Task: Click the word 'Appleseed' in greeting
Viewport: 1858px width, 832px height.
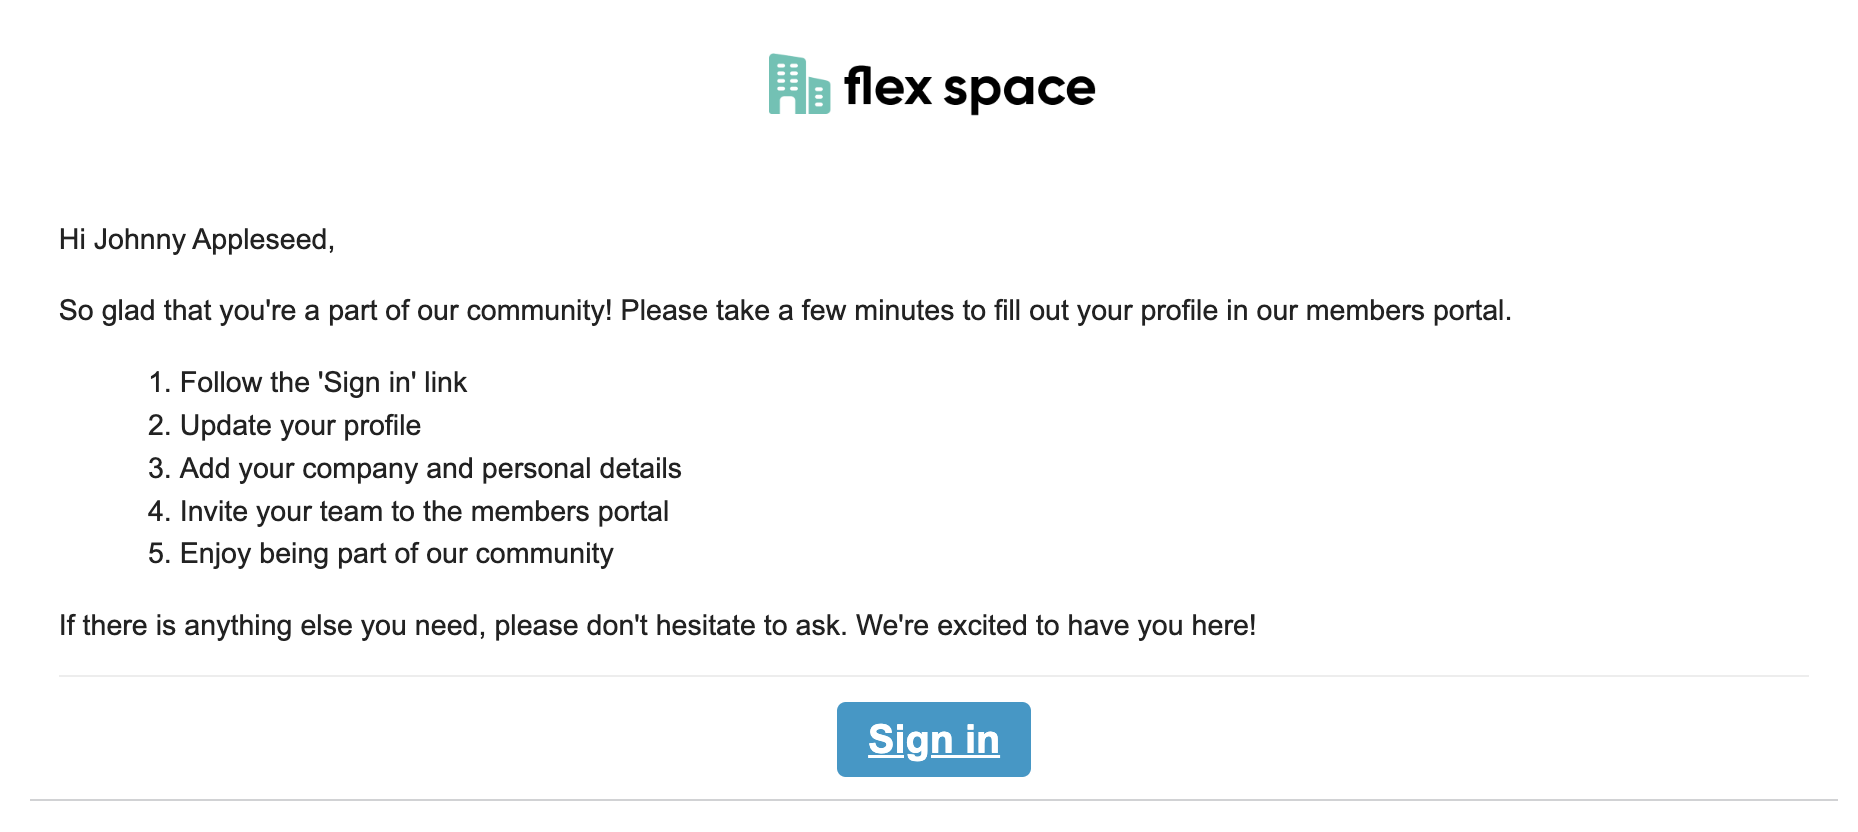Action: point(263,240)
